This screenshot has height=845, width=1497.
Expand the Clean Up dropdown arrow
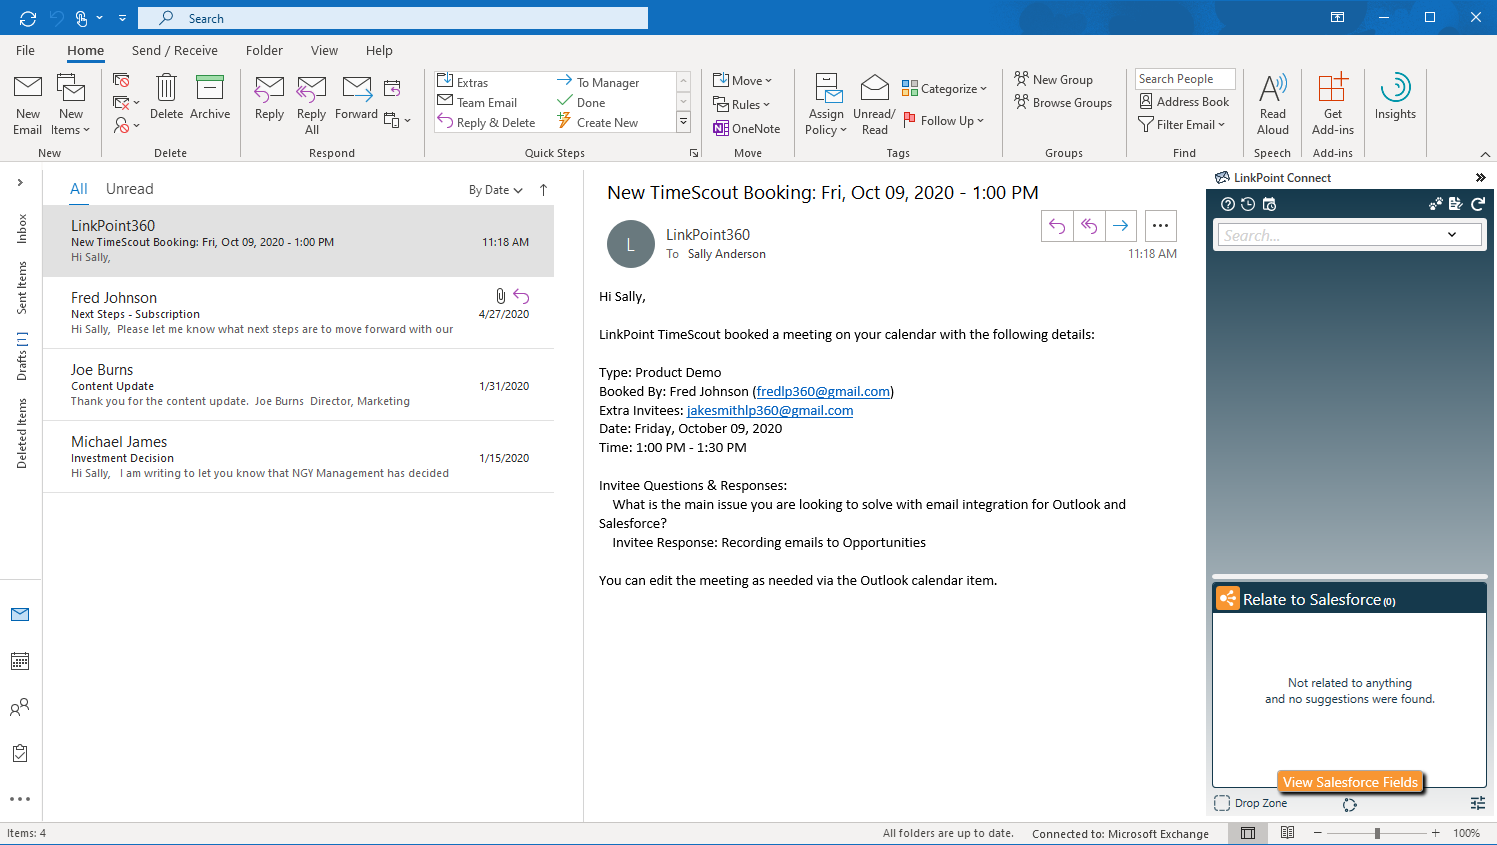[x=136, y=103]
